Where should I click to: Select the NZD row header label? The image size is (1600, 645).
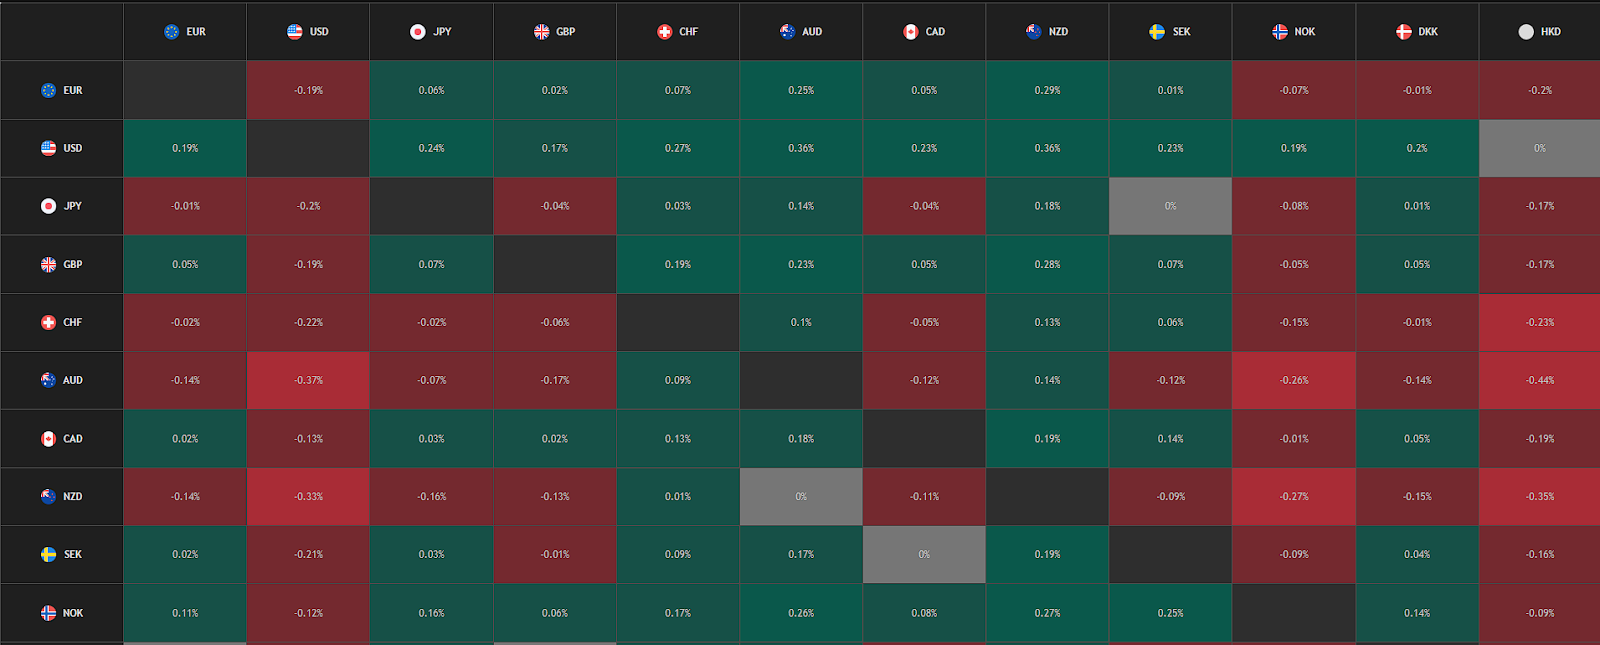tap(73, 496)
